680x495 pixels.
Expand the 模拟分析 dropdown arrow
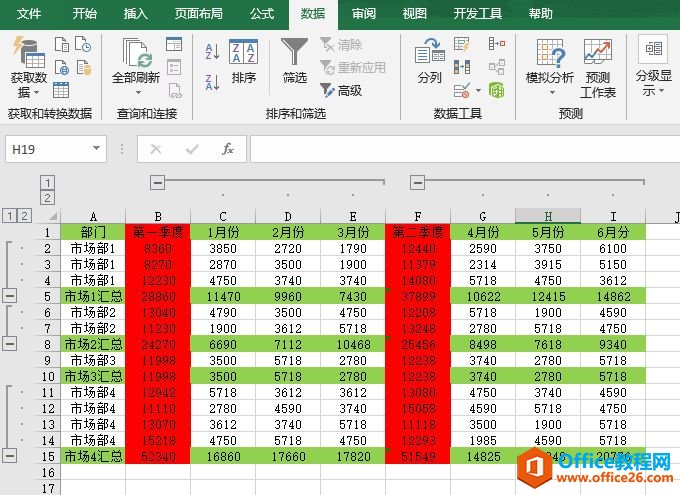[552, 92]
